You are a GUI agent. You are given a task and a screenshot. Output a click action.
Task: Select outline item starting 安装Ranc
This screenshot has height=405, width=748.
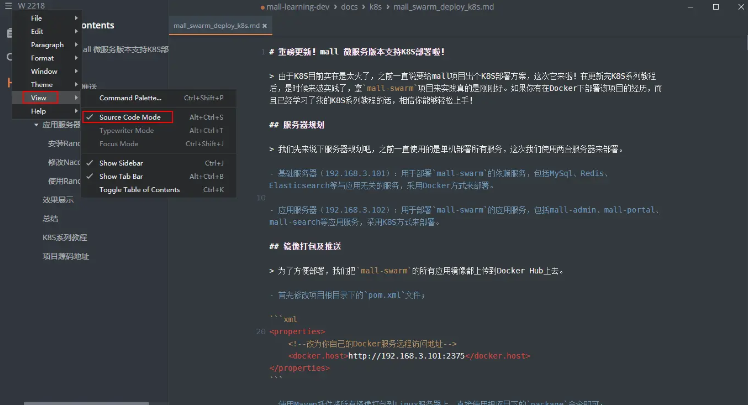point(64,144)
